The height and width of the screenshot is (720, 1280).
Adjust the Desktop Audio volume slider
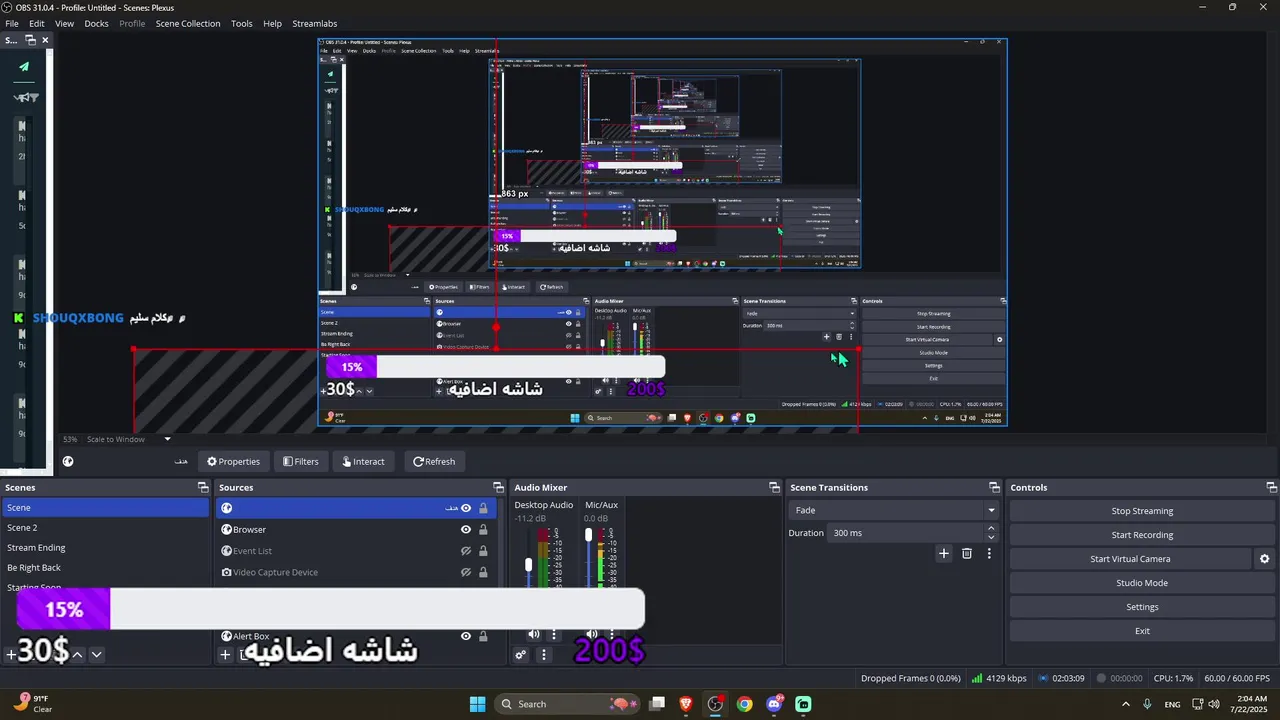point(528,565)
